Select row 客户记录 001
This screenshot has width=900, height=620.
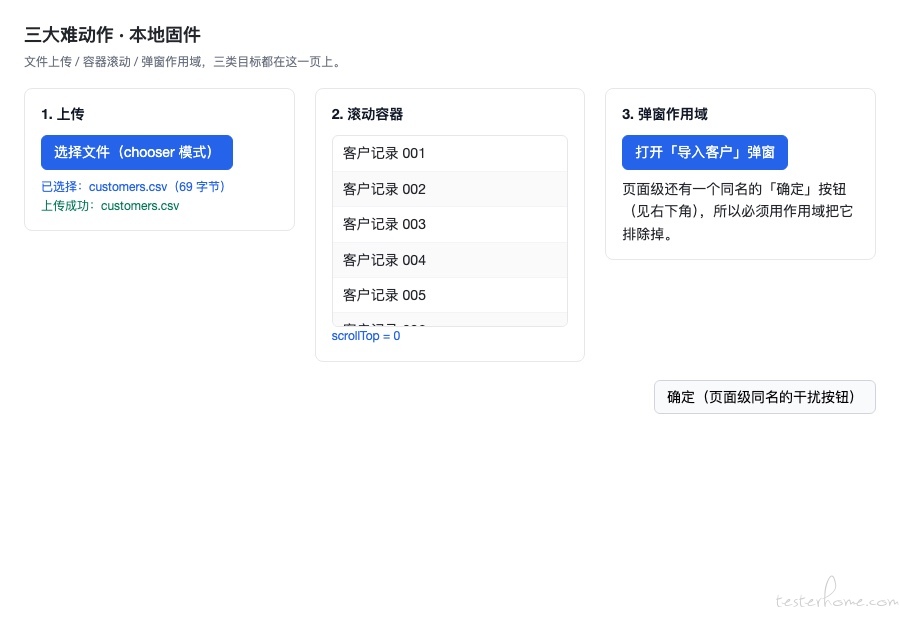(x=449, y=153)
